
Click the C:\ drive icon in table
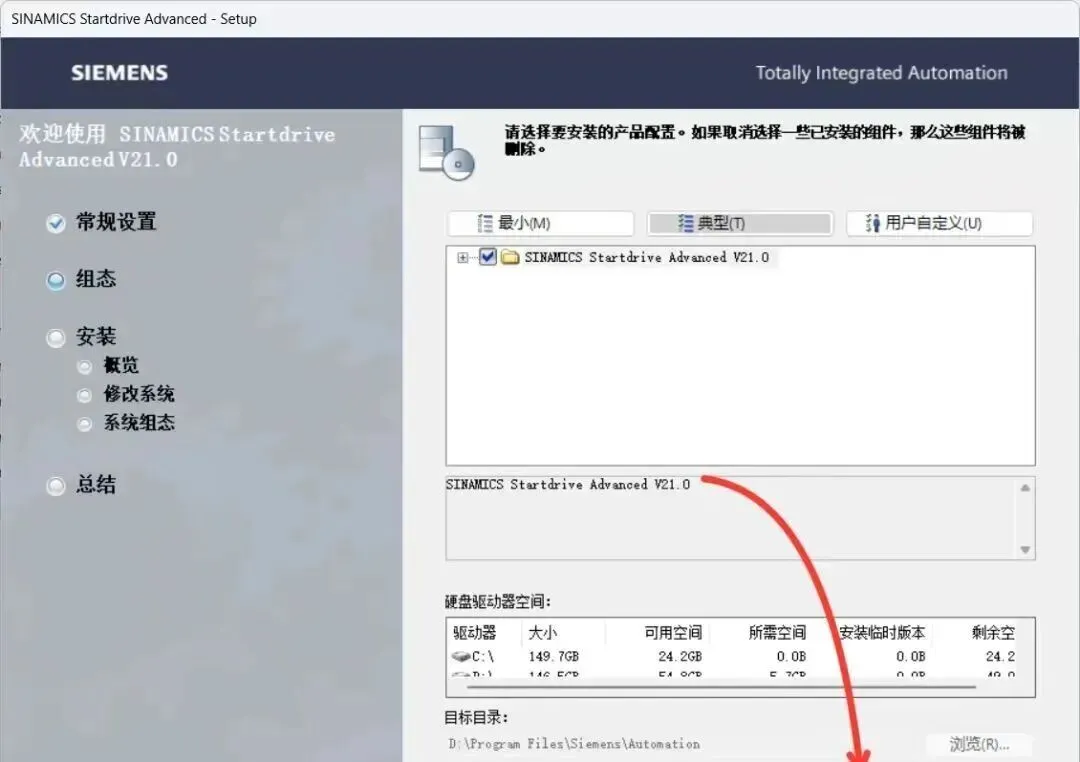[x=461, y=657]
